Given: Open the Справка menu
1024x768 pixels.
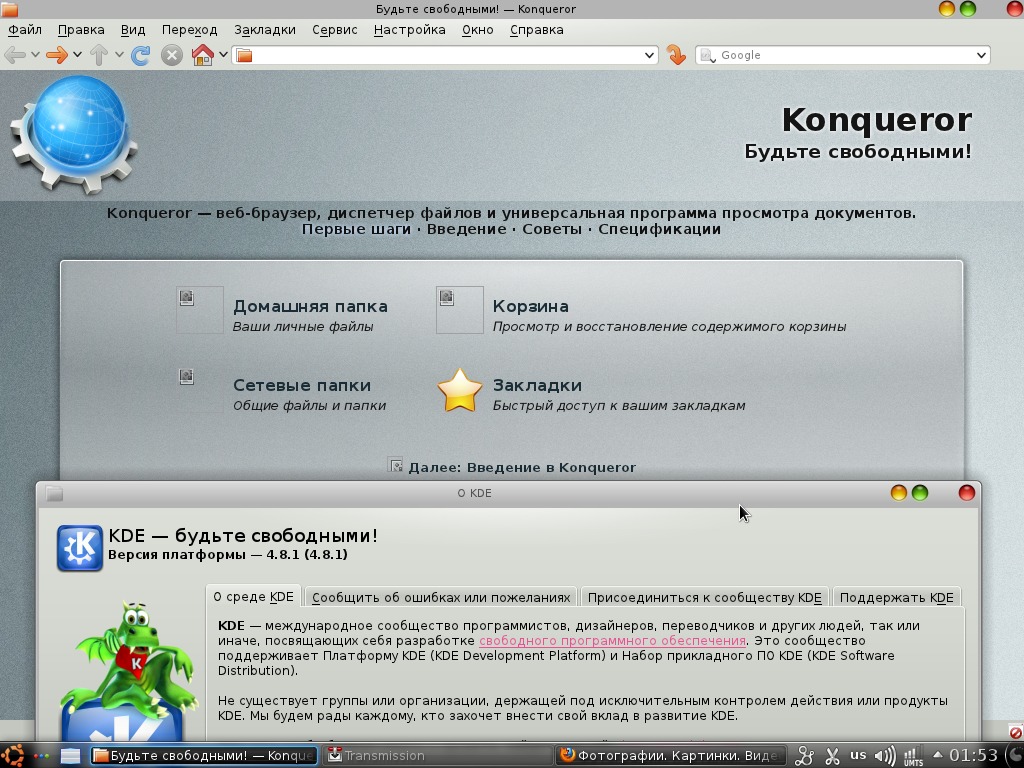Looking at the screenshot, I should tap(537, 30).
